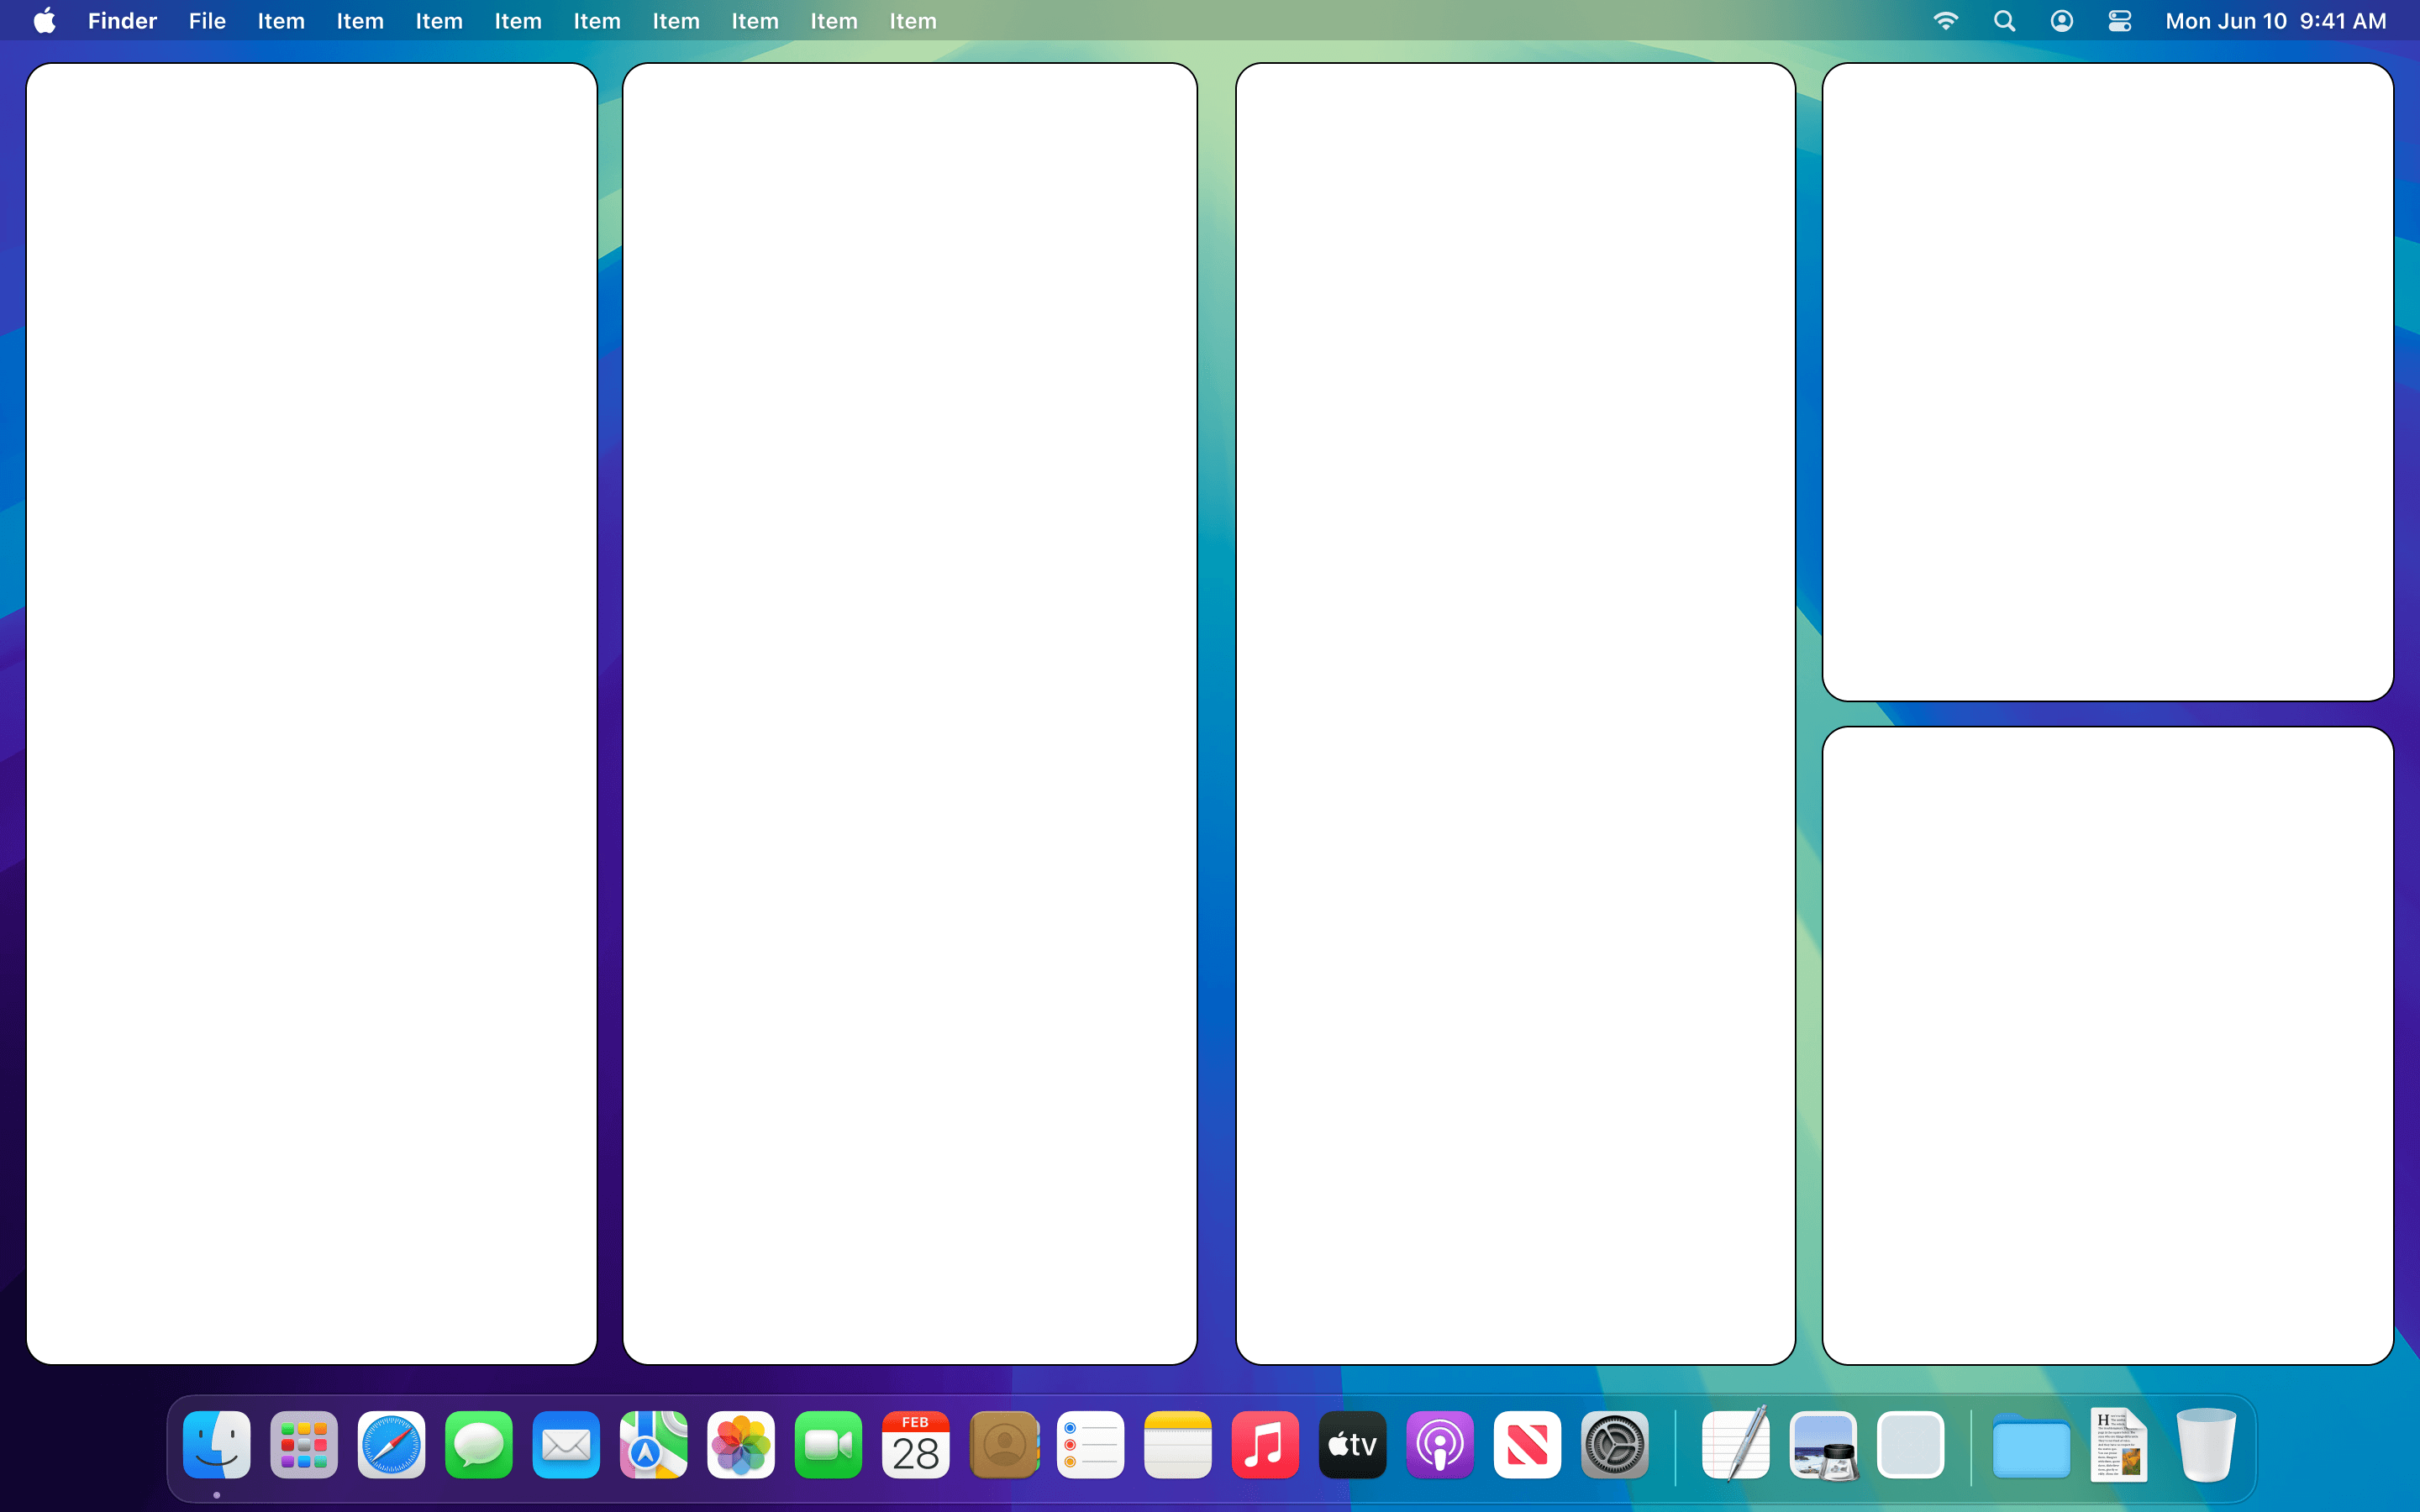Viewport: 2420px width, 1512px height.
Task: Start FaceTime from the Dock
Action: tap(828, 1444)
